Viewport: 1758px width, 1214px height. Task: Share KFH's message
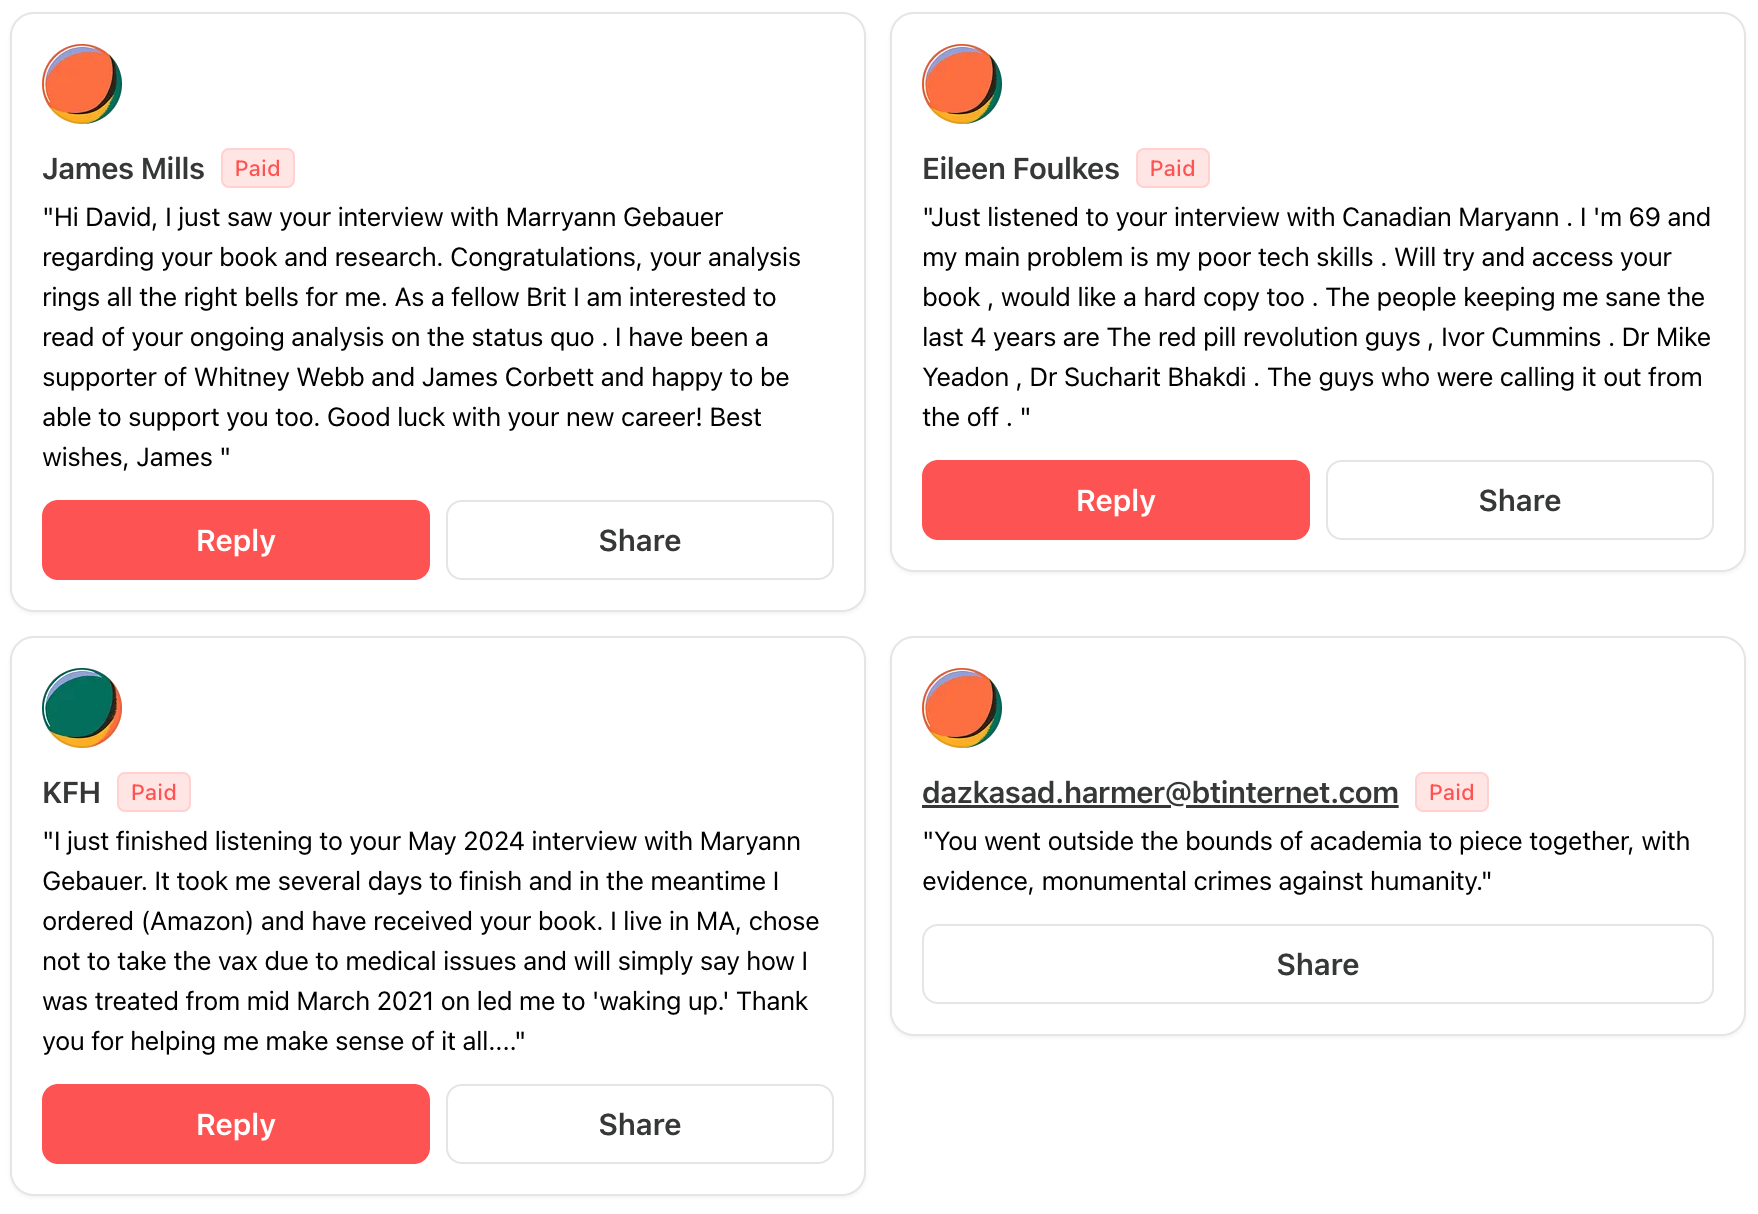click(640, 1124)
